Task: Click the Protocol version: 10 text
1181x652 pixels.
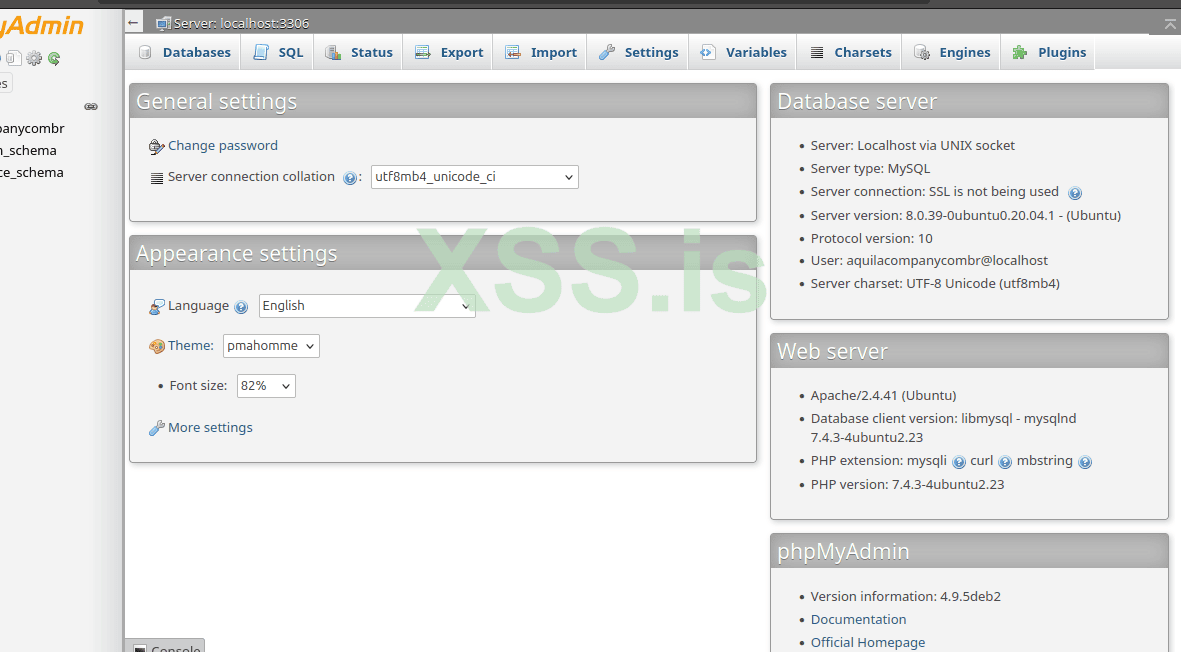Action: pyautogui.click(x=871, y=238)
